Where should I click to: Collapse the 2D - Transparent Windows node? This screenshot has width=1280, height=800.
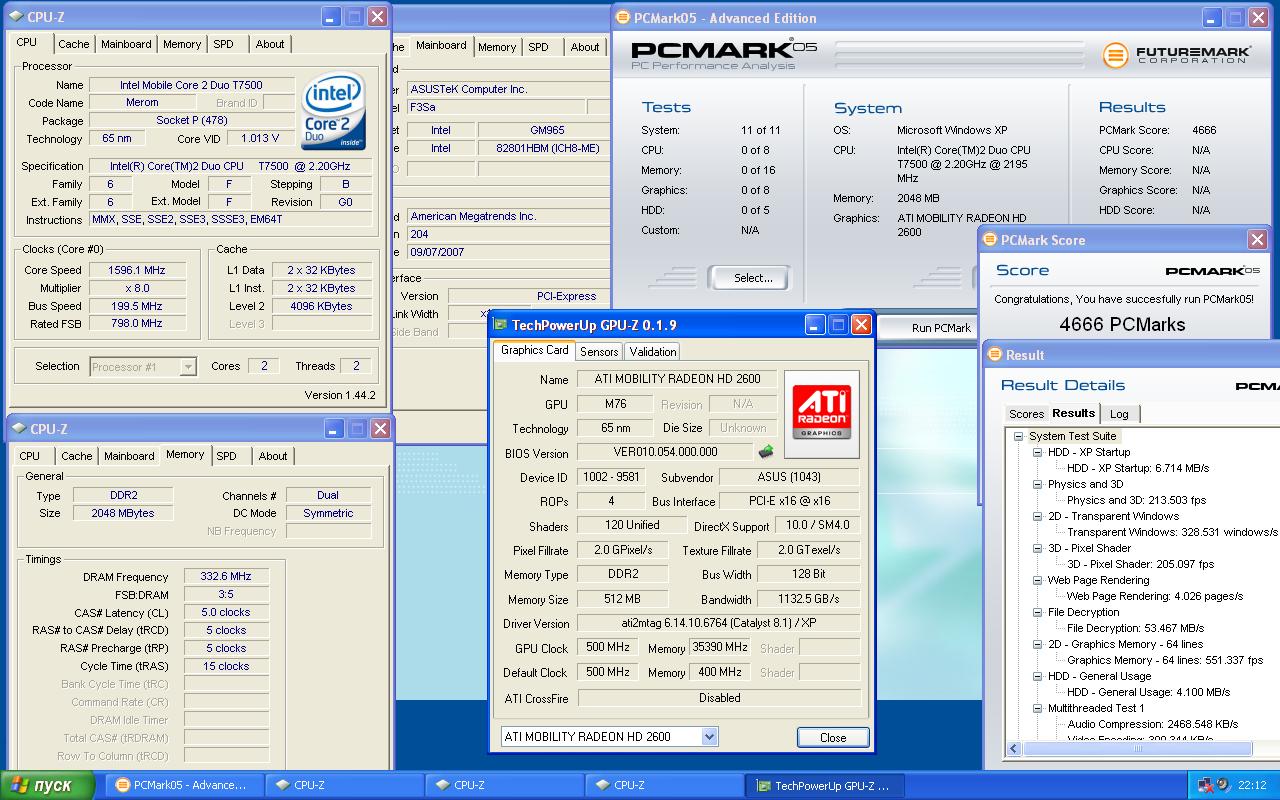click(1038, 516)
